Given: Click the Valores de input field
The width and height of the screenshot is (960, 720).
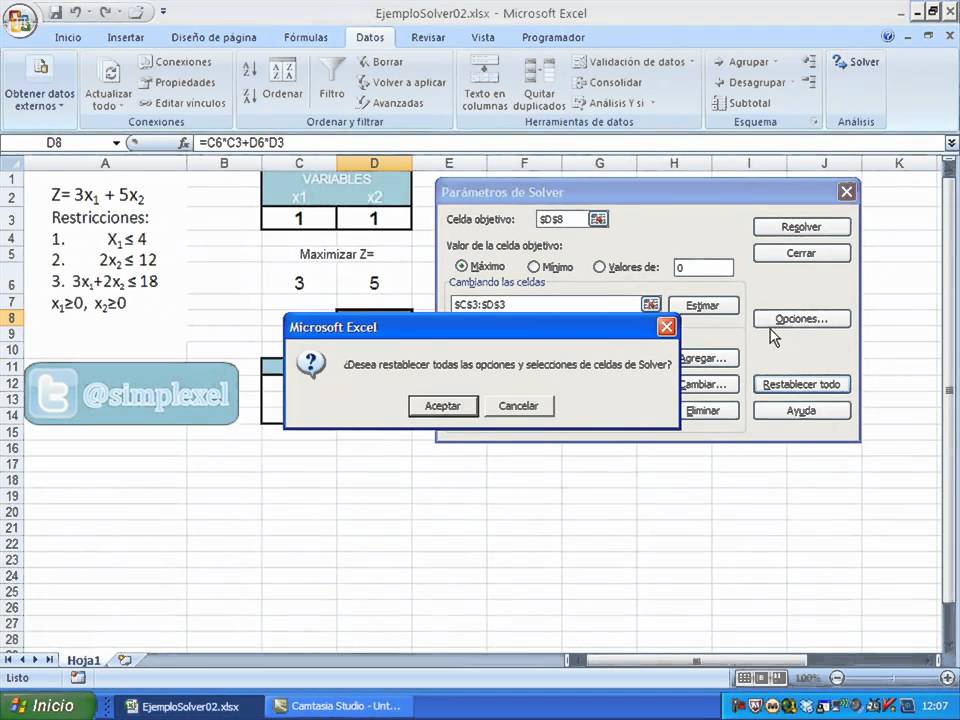Looking at the screenshot, I should [x=703, y=268].
